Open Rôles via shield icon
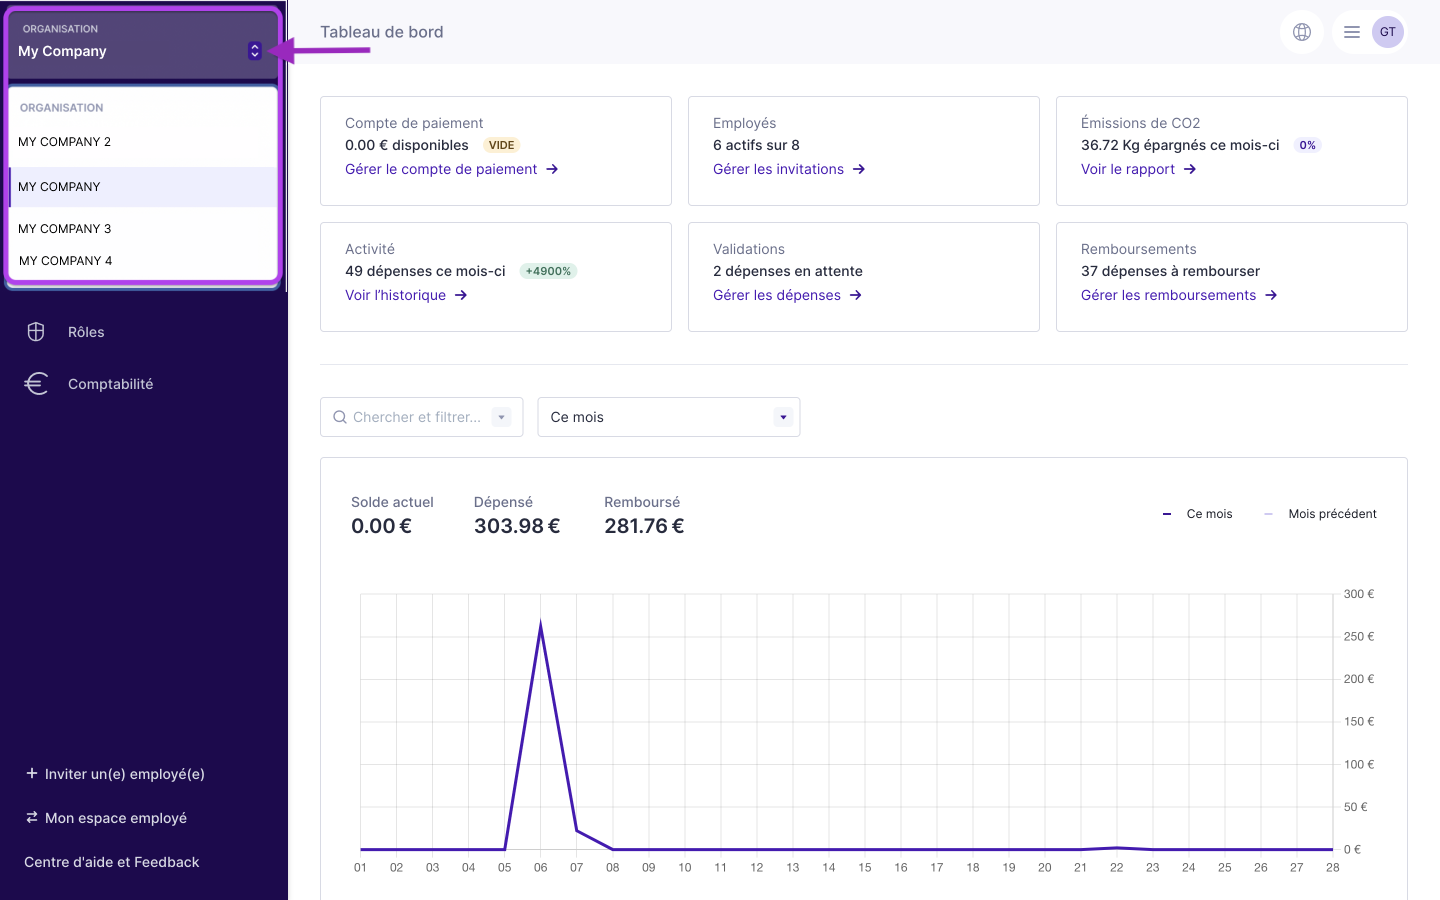Screen dimensions: 1440x900 36,332
